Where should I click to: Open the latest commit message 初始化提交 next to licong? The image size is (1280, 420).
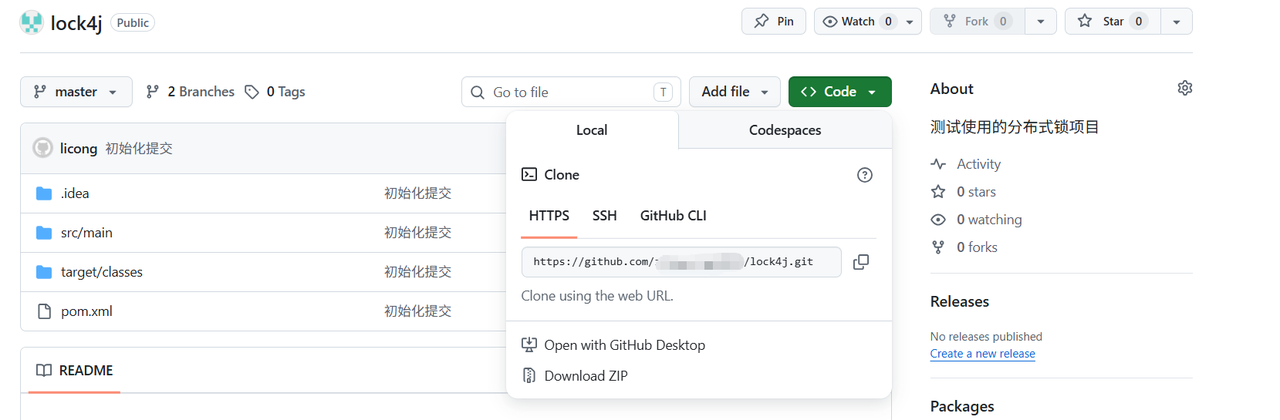[x=139, y=148]
